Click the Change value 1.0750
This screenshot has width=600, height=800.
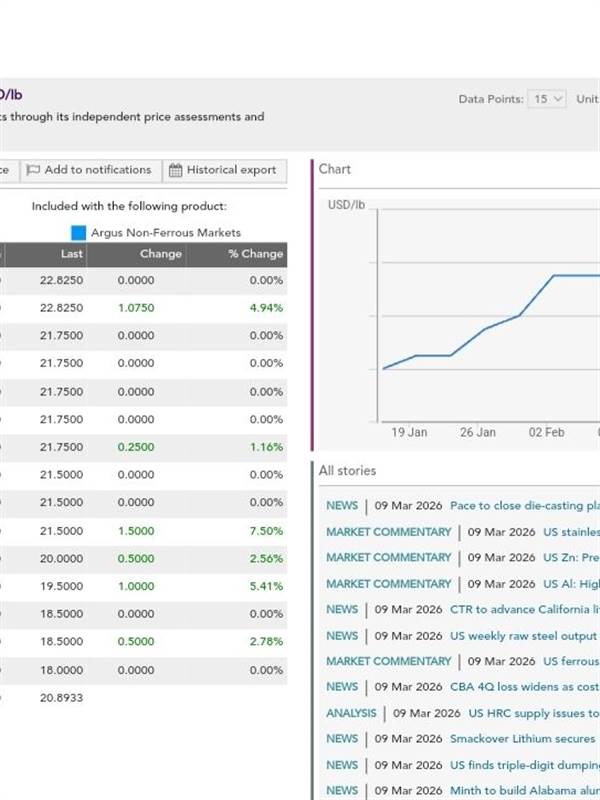click(x=136, y=308)
